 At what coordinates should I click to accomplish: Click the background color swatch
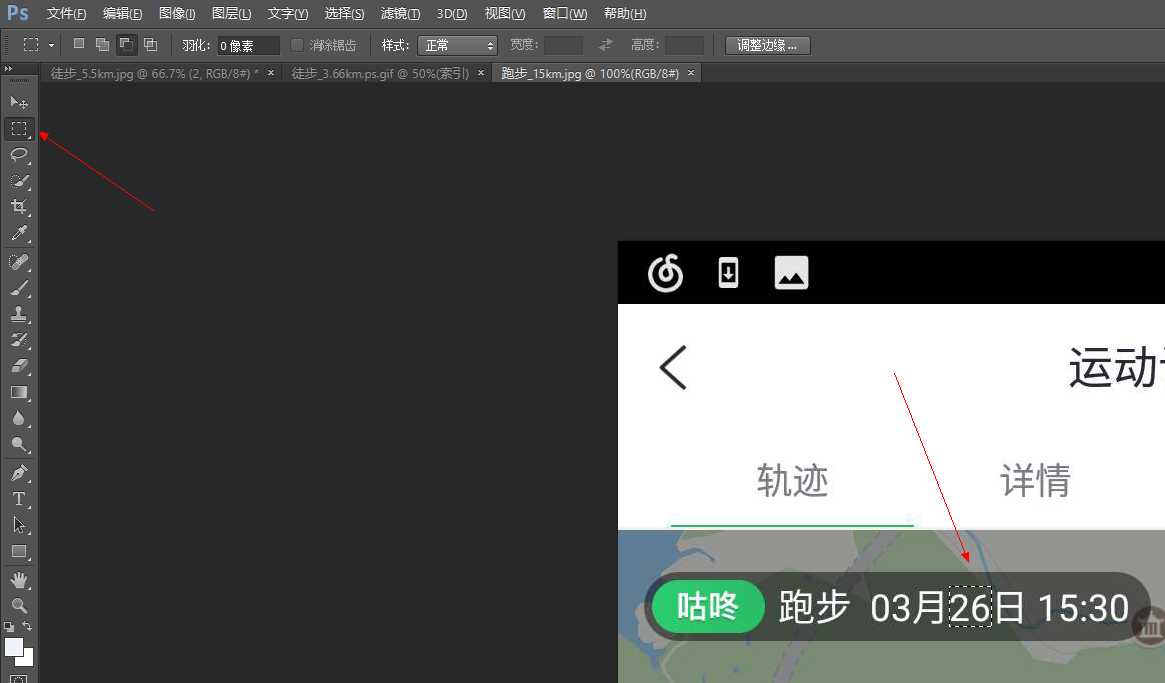[x=29, y=661]
